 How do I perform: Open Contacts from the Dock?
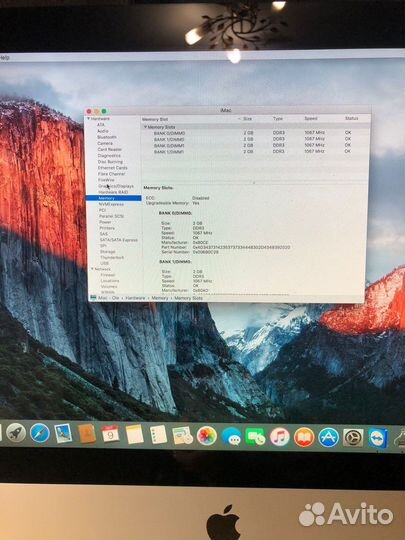tap(87, 433)
